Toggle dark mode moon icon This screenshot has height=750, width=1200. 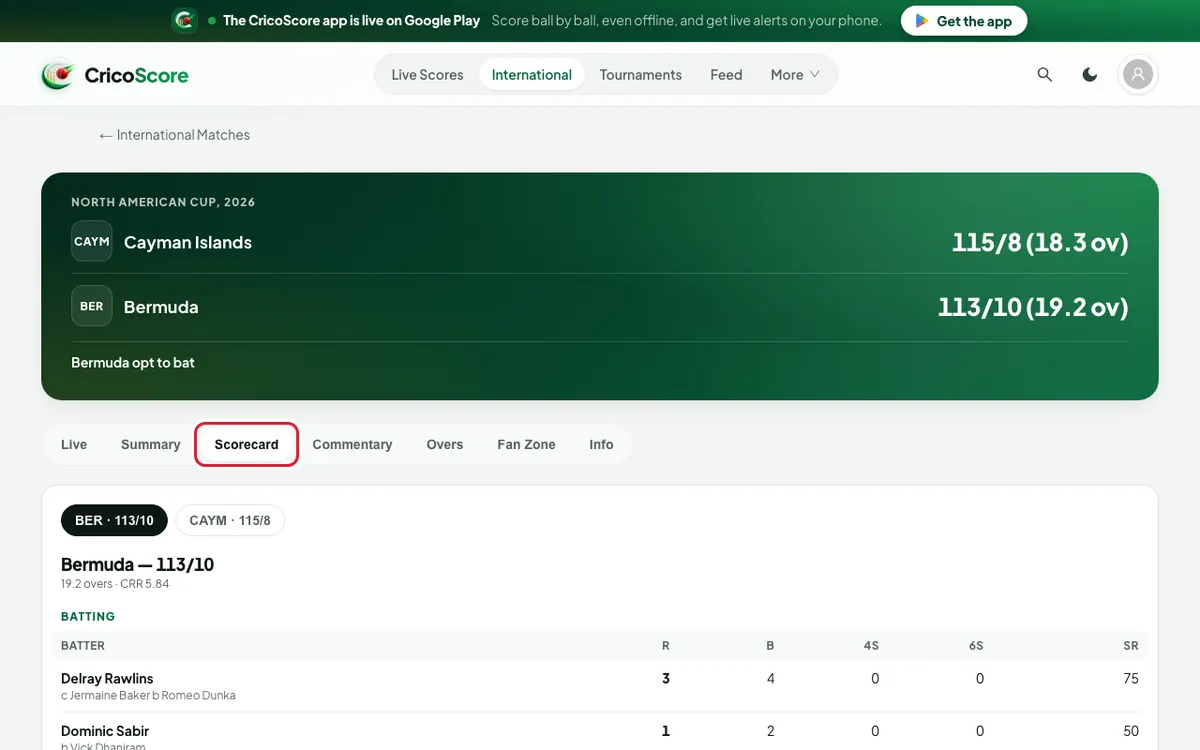click(x=1090, y=75)
